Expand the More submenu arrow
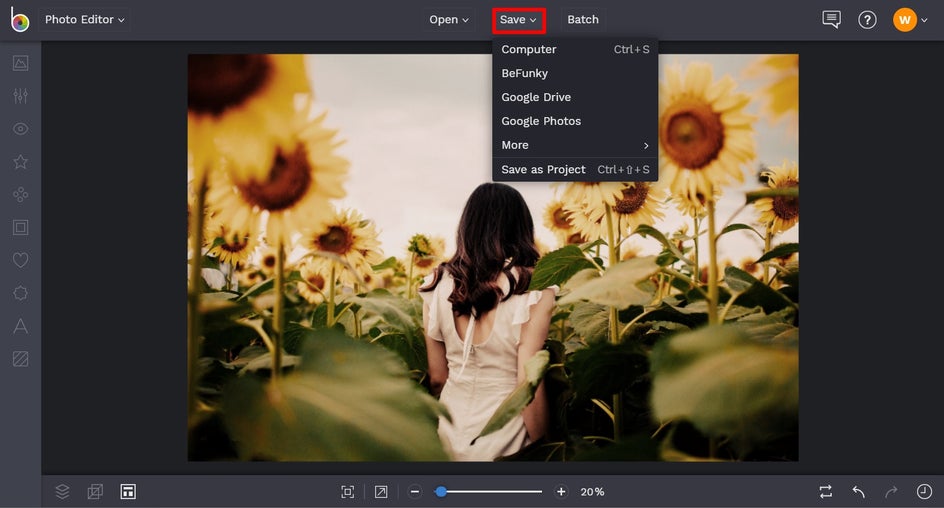Viewport: 944px width, 508px height. coord(646,145)
